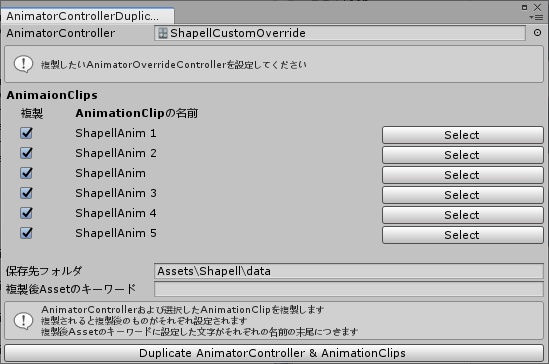This screenshot has height=364, width=549.
Task: Click Select button for ShapellAnim 4
Action: click(x=463, y=215)
